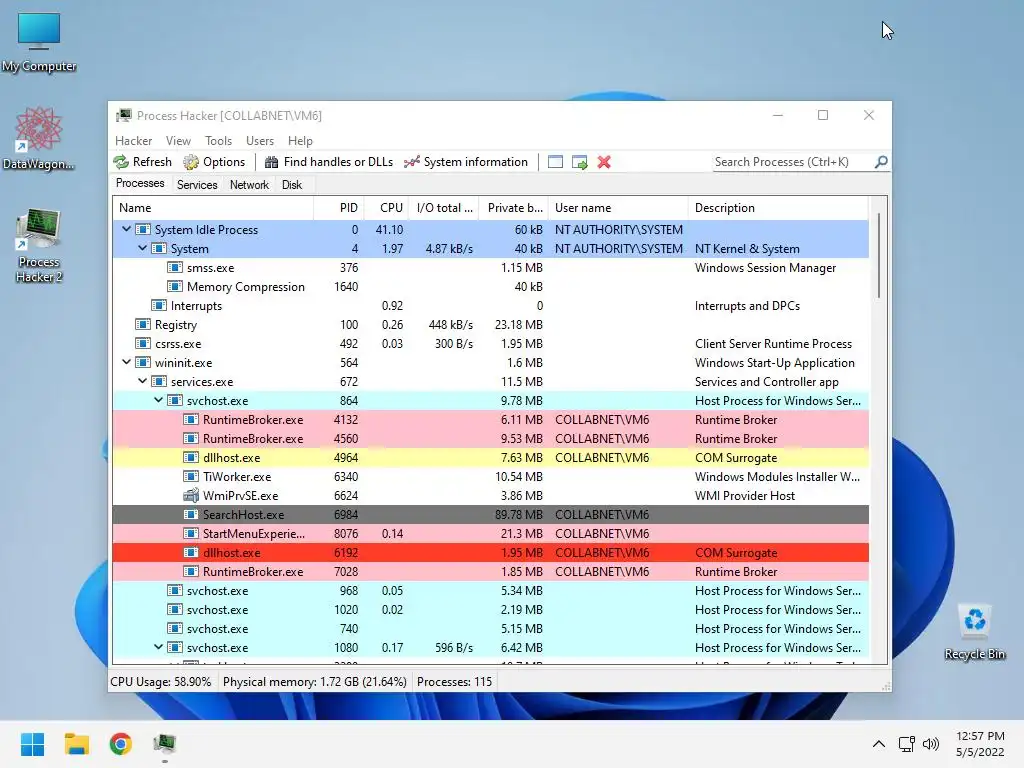
Task: Click Processes: 115 status bar entry
Action: tap(455, 682)
